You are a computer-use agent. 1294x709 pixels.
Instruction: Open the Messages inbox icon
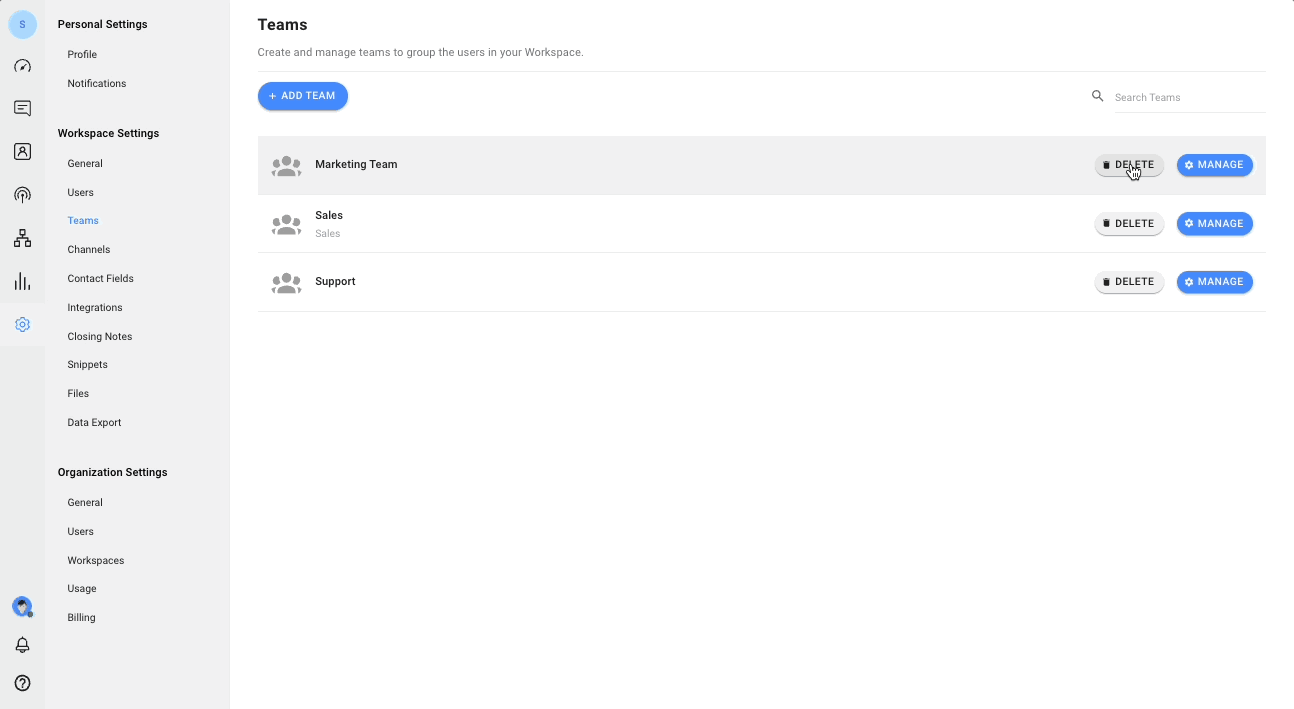22,107
